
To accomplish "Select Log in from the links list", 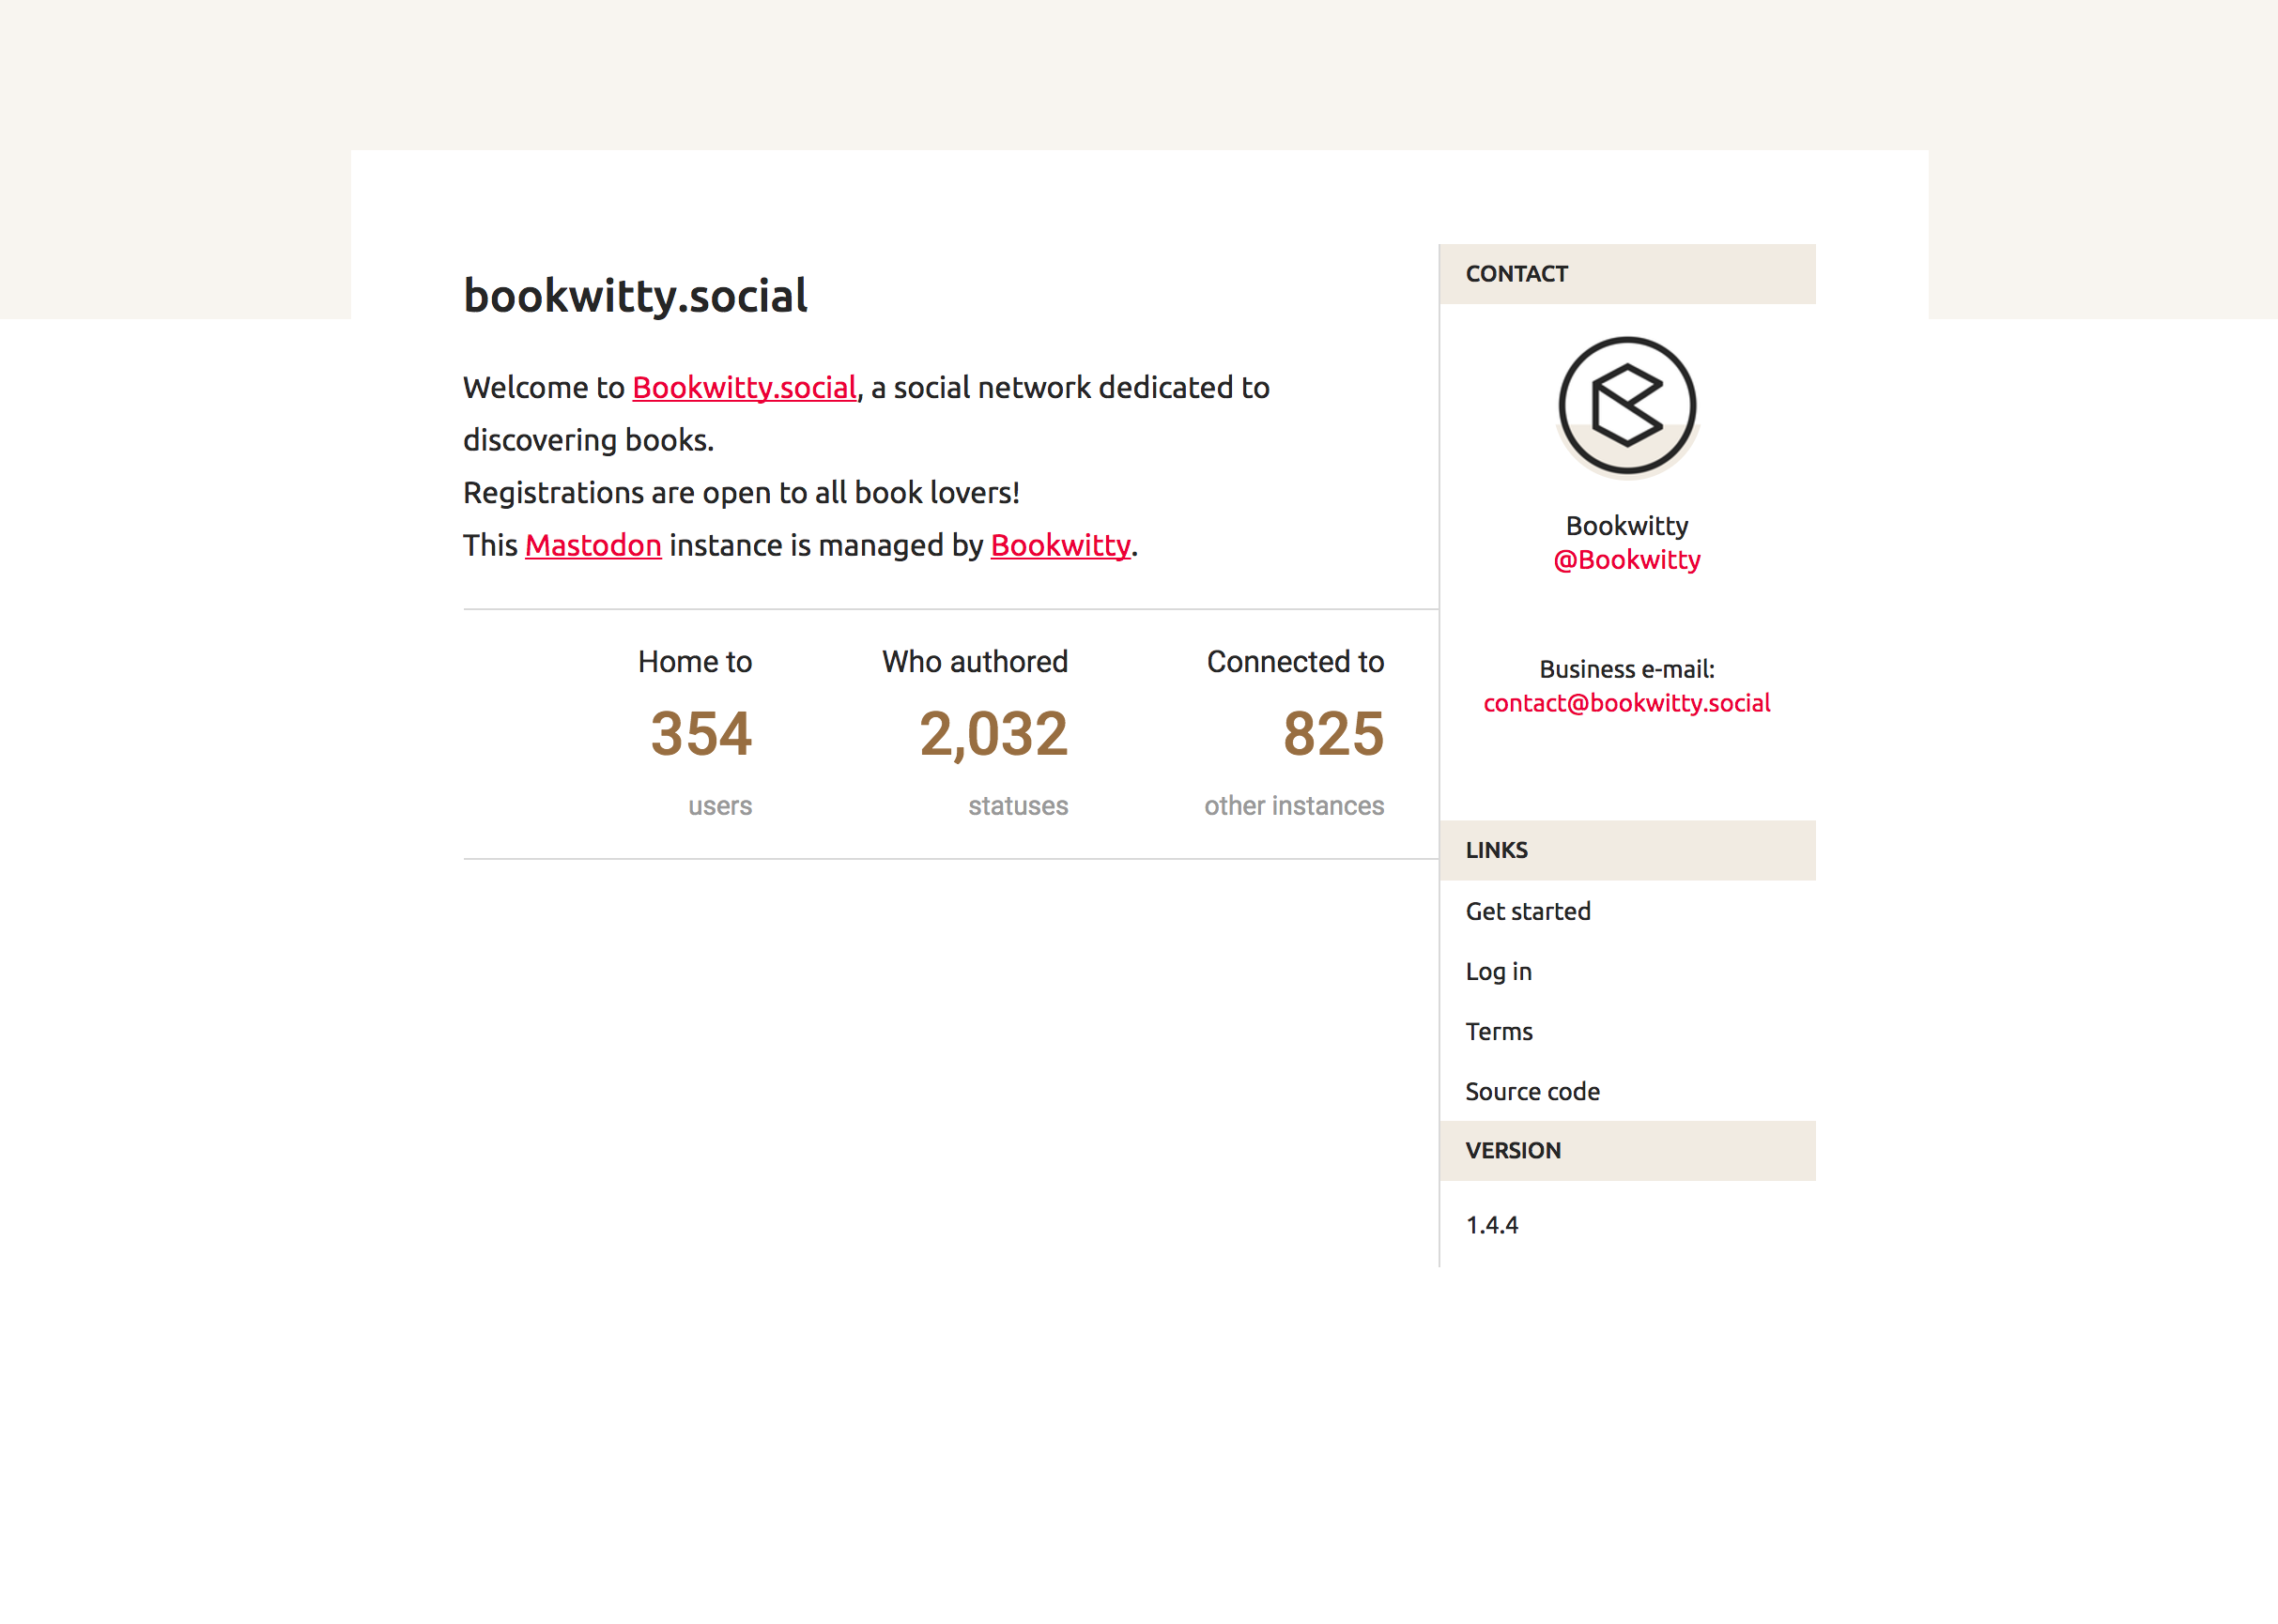I will pos(1498,971).
